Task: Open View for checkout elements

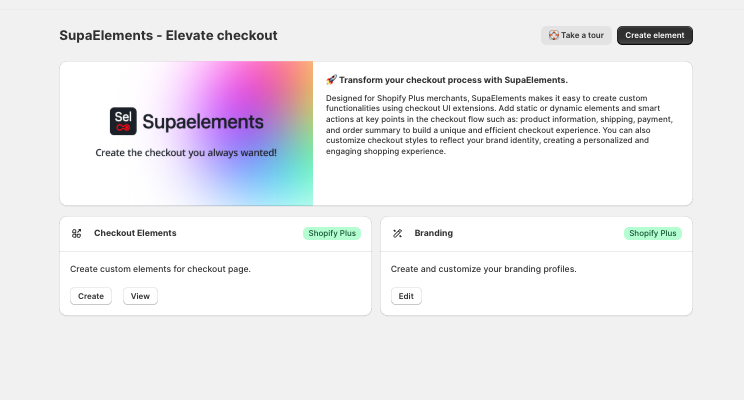Action: coord(140,296)
